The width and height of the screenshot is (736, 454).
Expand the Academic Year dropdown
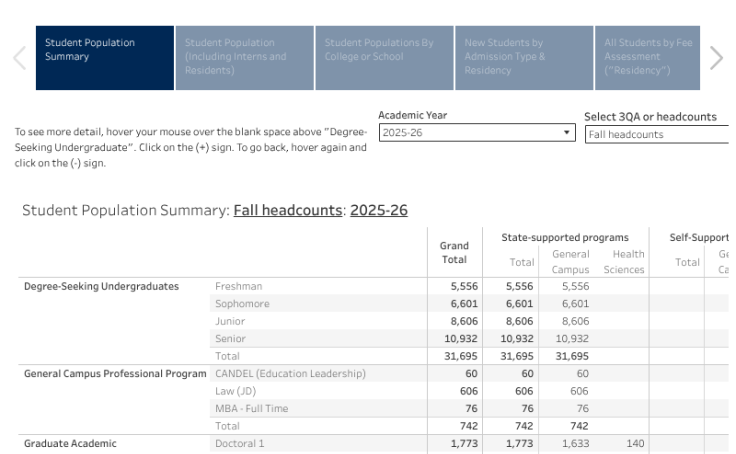(470, 133)
